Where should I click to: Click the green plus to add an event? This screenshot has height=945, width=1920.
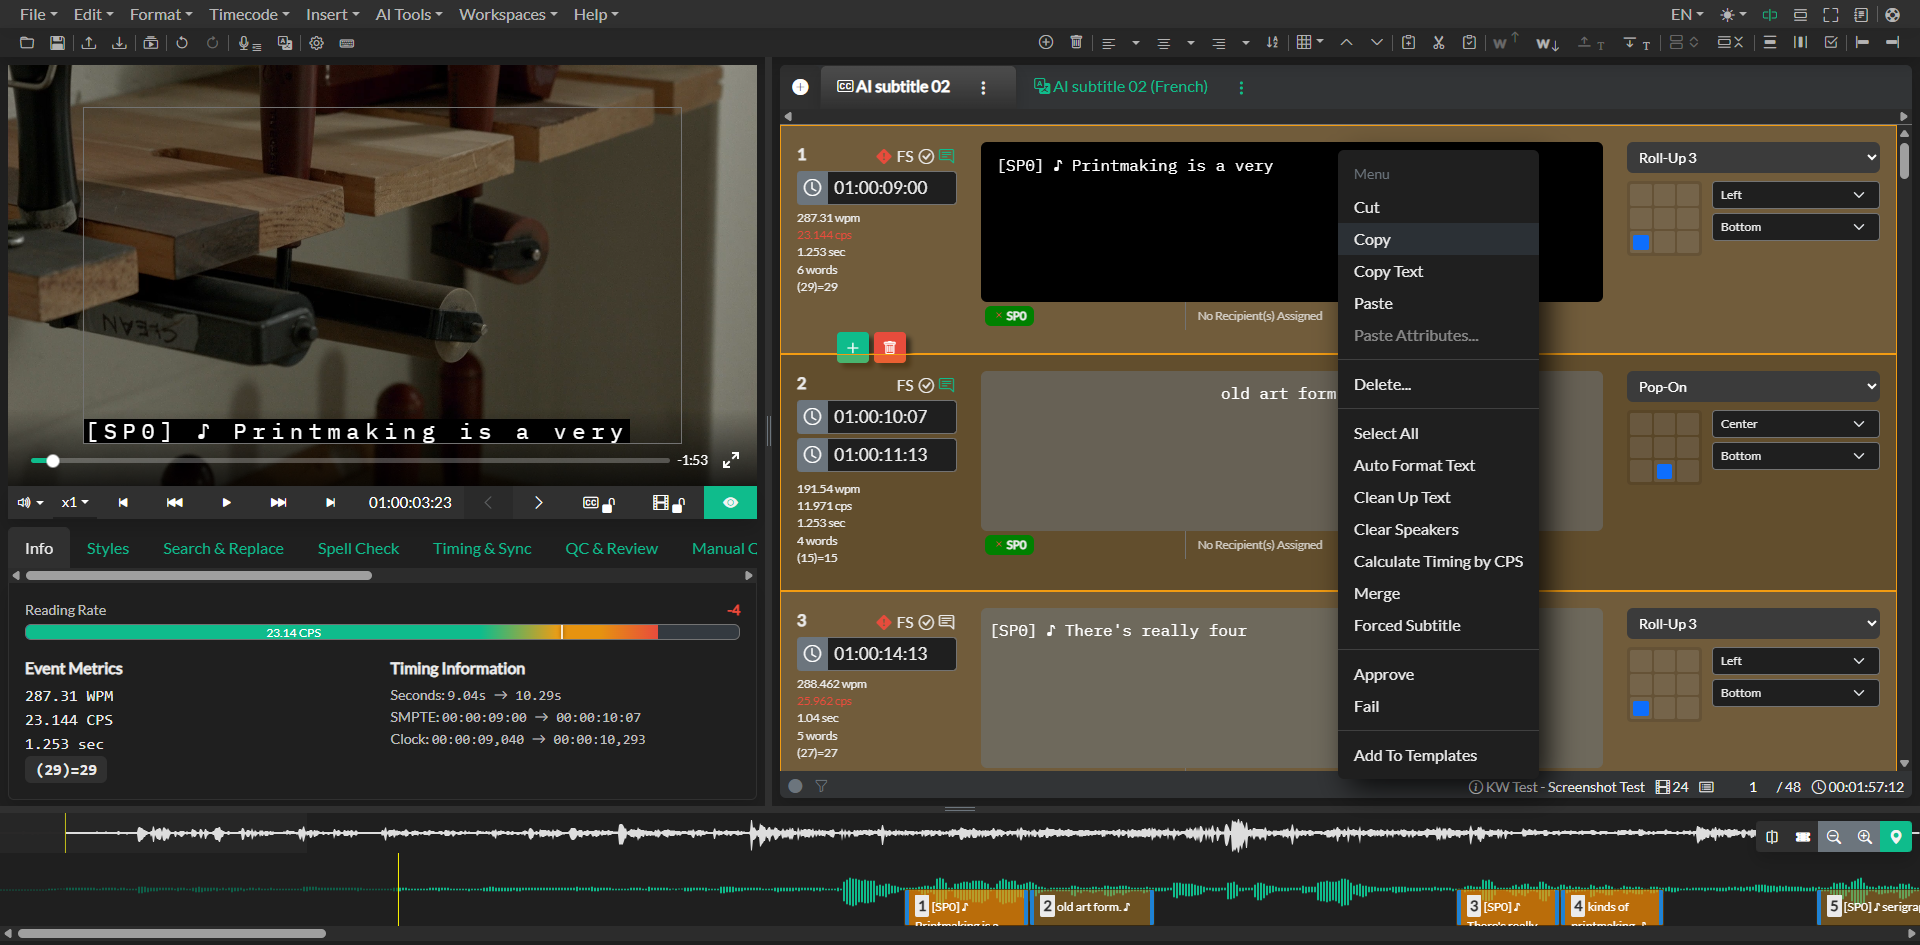pyautogui.click(x=852, y=347)
